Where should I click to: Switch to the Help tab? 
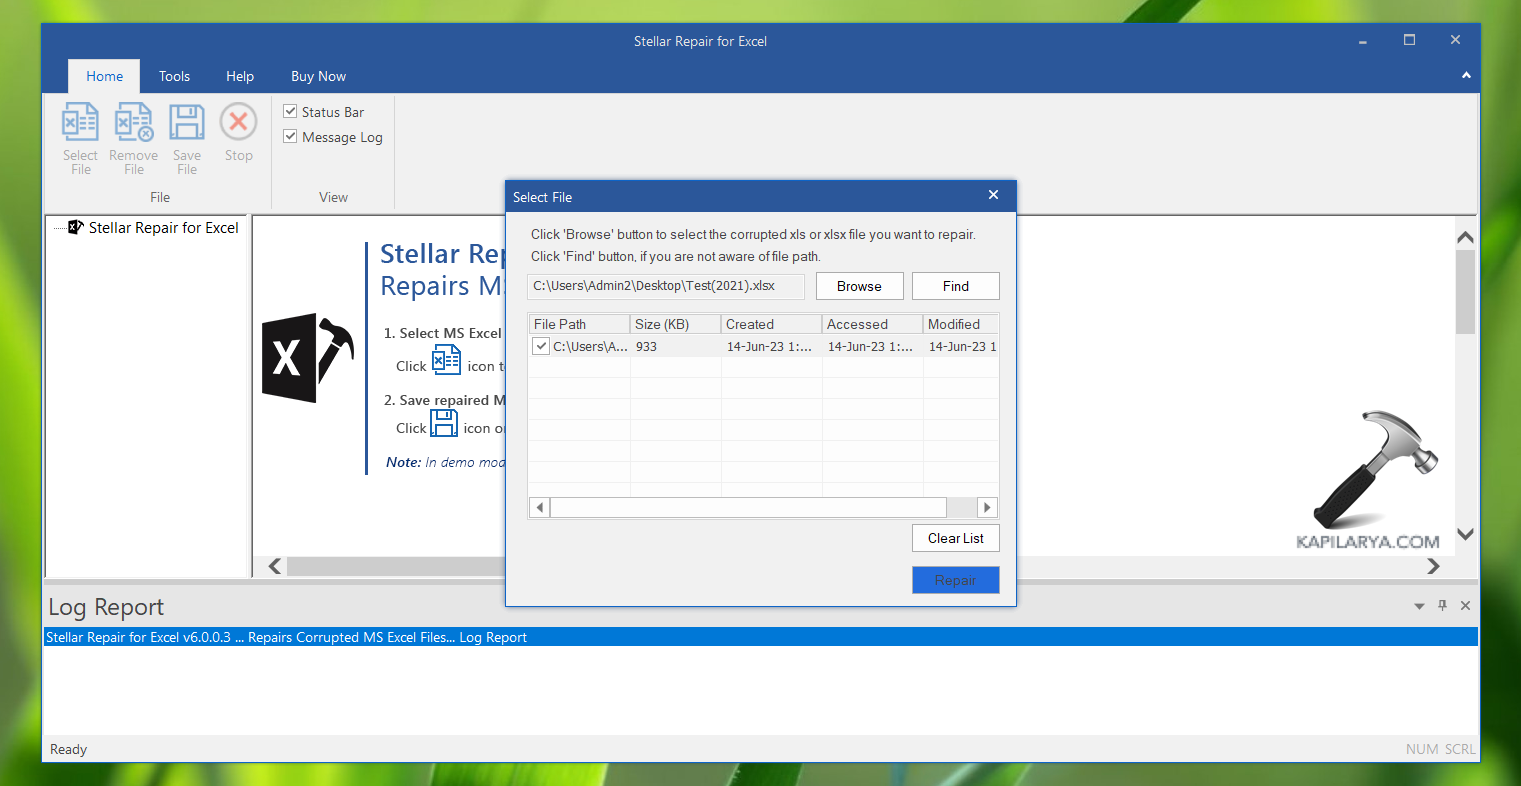(x=240, y=76)
